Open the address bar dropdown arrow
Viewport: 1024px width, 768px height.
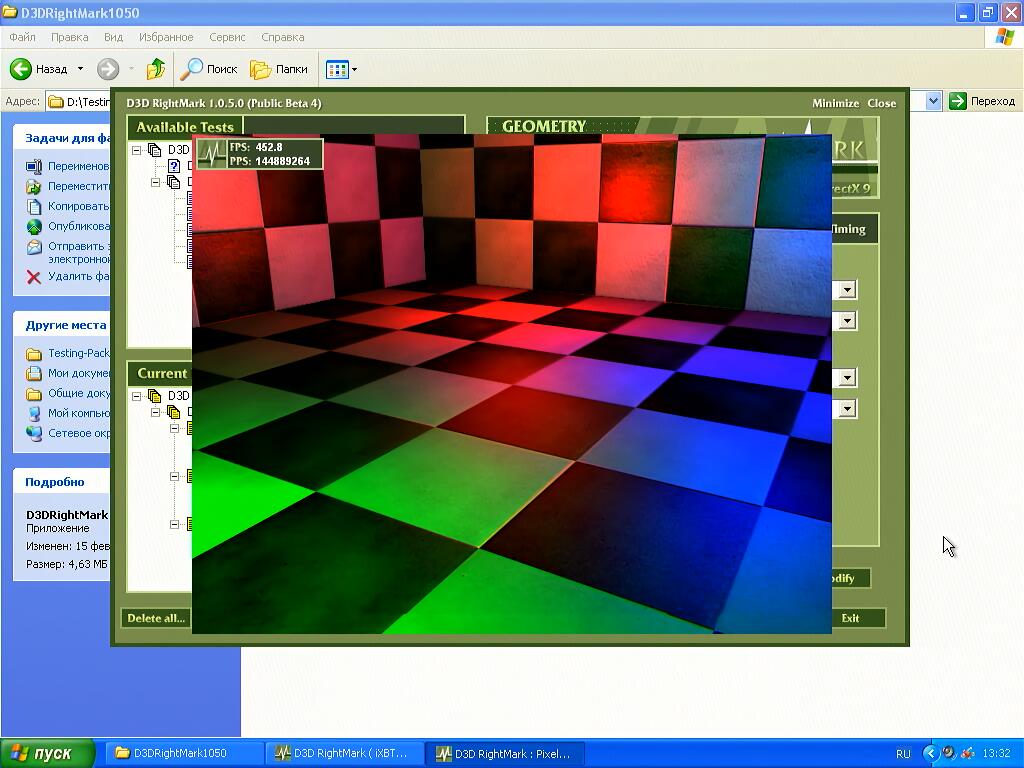(933, 101)
